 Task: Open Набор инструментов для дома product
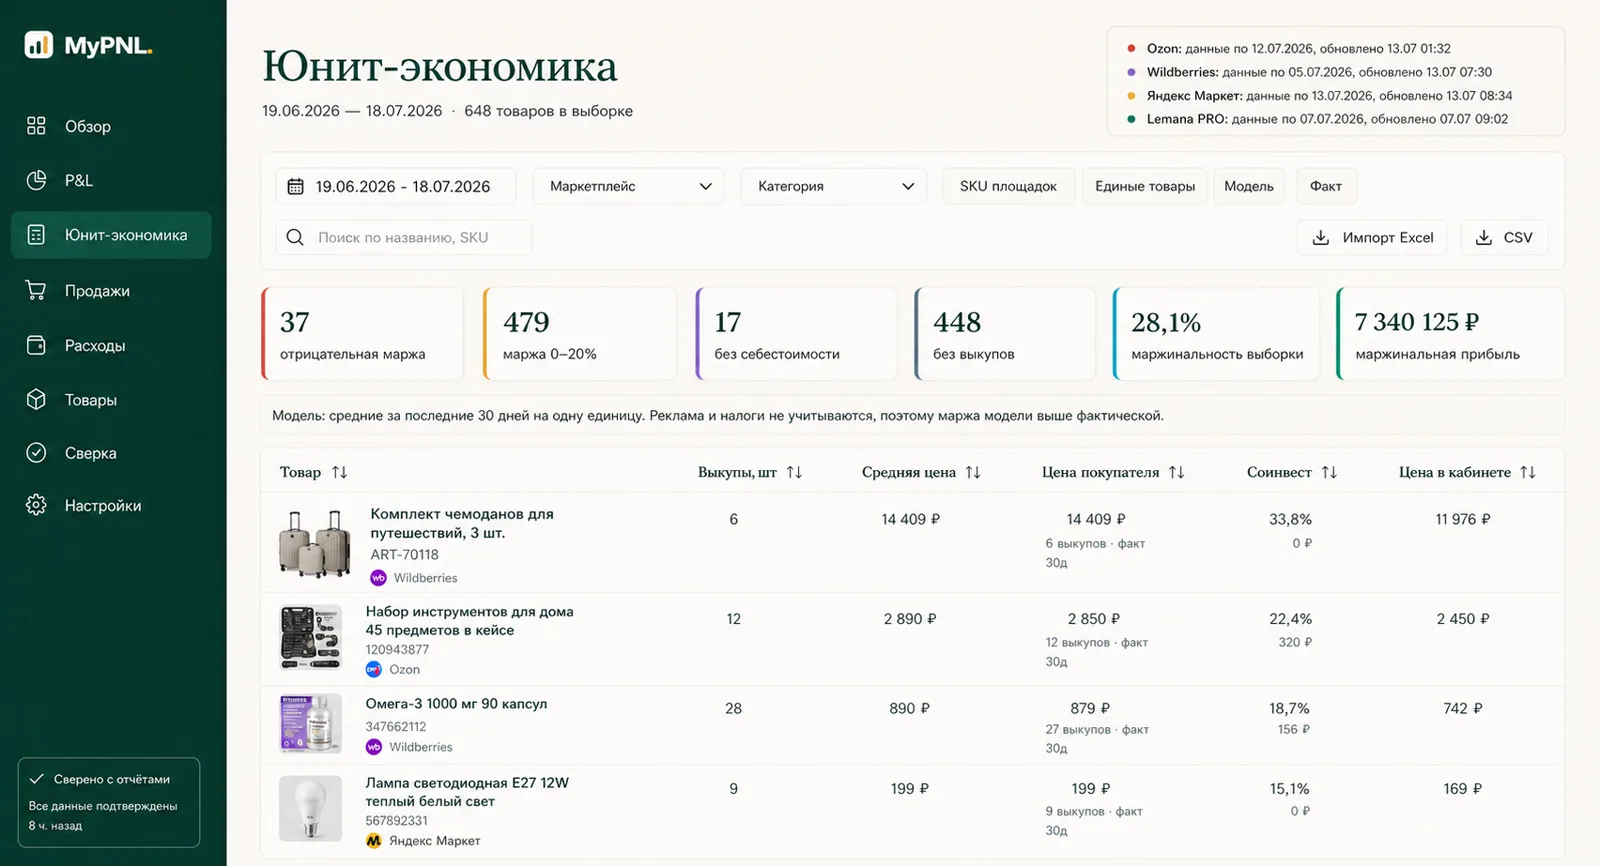[x=469, y=621]
